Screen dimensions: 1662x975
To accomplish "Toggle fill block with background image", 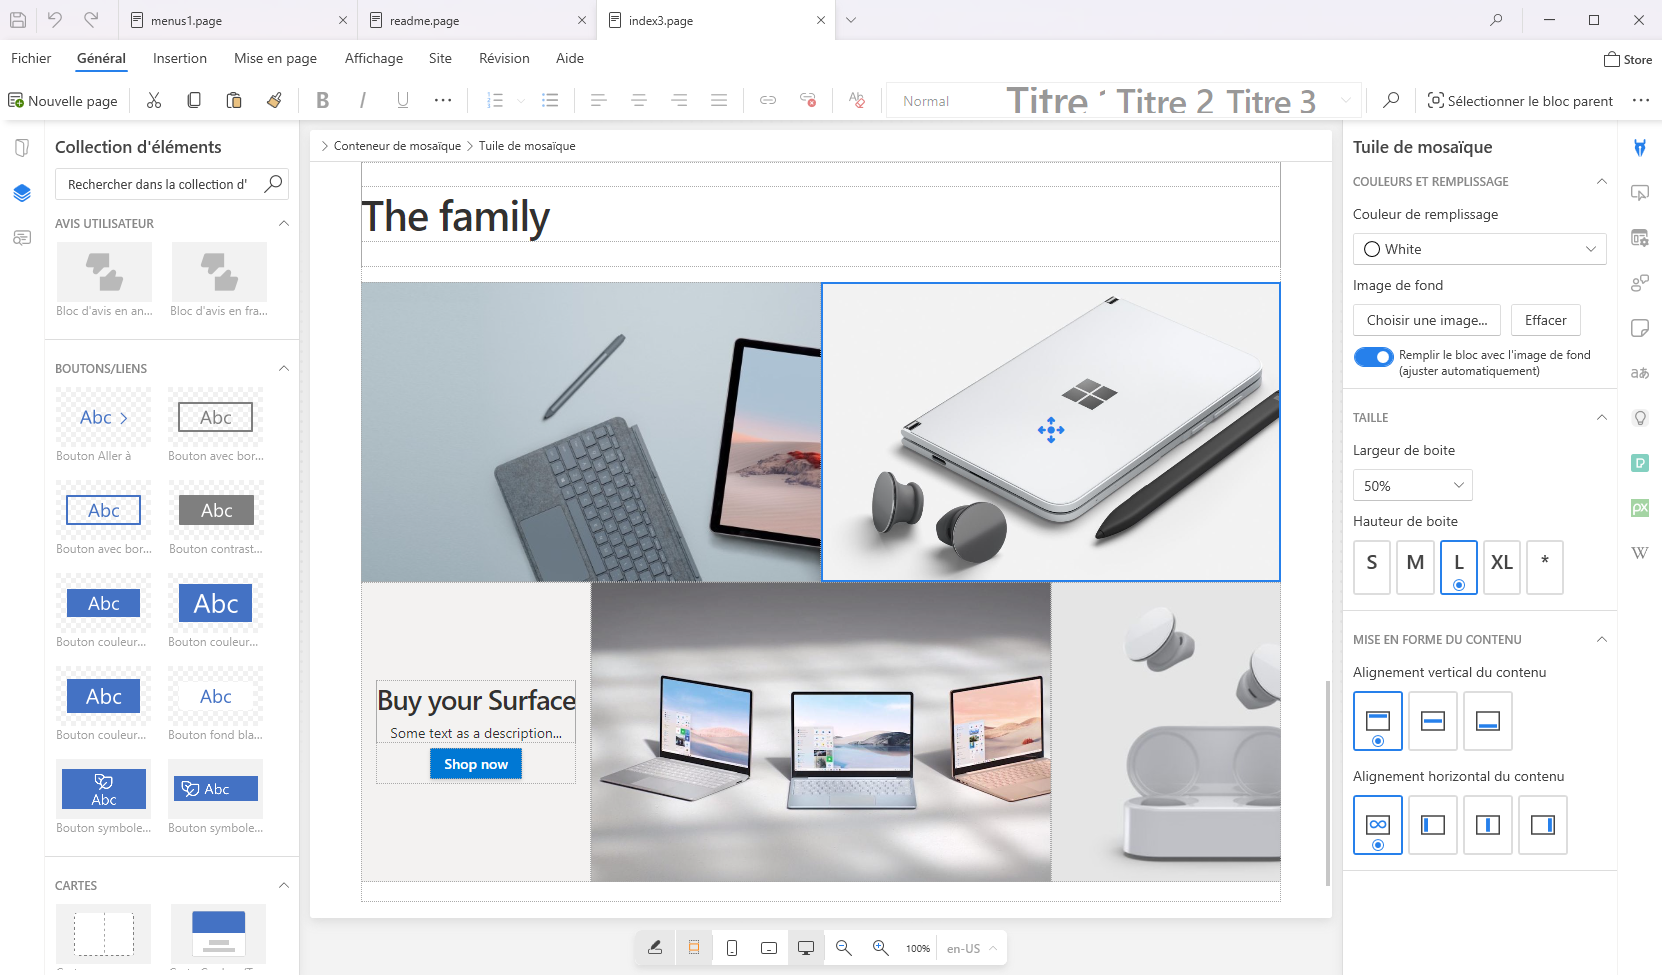I will (1373, 357).
